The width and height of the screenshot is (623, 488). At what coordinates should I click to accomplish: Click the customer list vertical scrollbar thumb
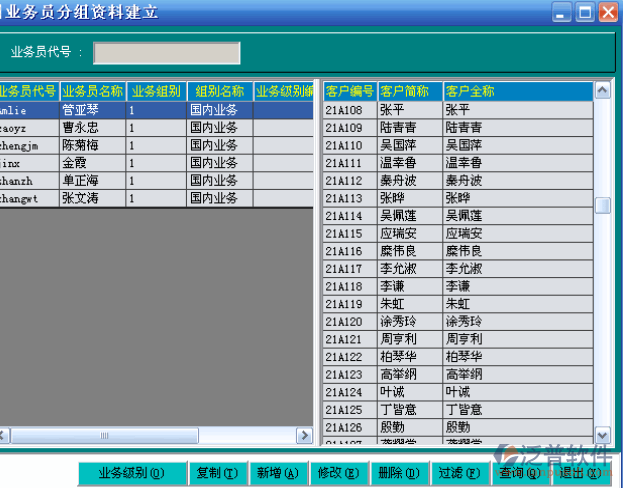pyautogui.click(x=602, y=206)
